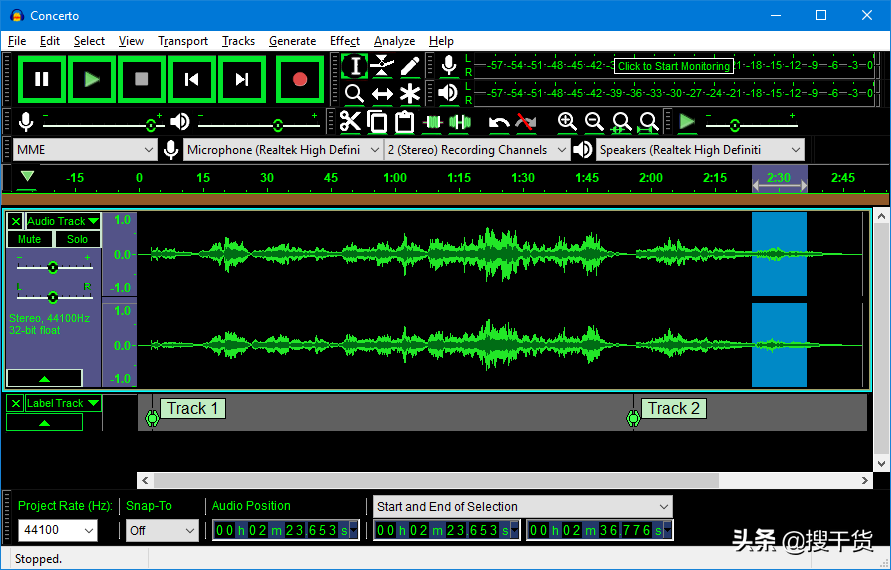Open the Label Track dropdown menu
The height and width of the screenshot is (570, 891).
(x=63, y=403)
